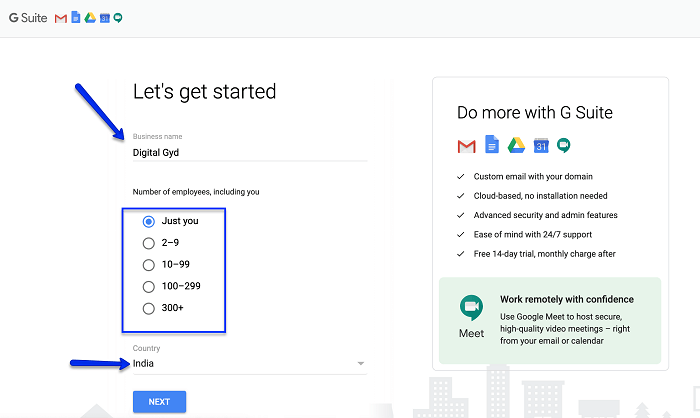
Task: Click the Gmail icon in the header
Action: [x=61, y=18]
